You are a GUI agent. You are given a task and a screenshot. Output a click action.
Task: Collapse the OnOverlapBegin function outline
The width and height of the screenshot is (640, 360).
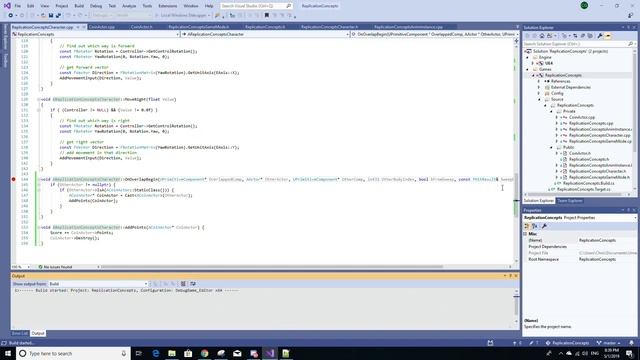point(39,179)
